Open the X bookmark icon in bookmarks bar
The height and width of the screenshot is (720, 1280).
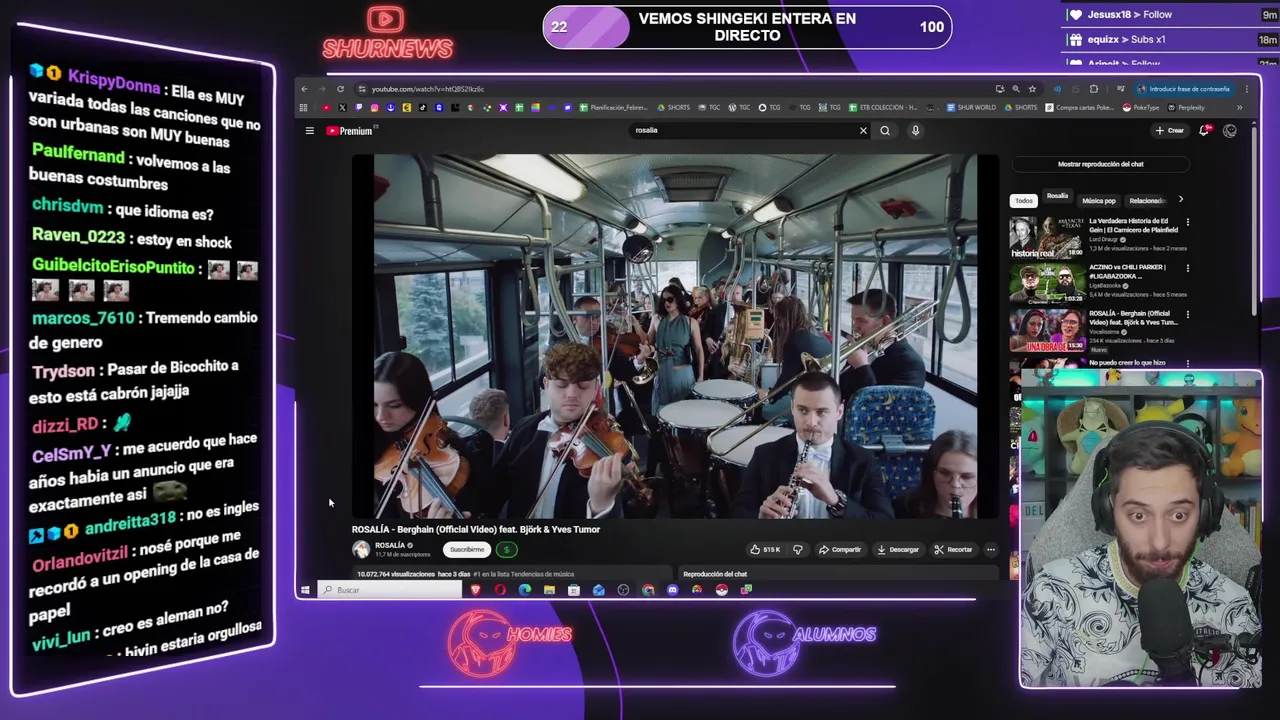[x=343, y=107]
